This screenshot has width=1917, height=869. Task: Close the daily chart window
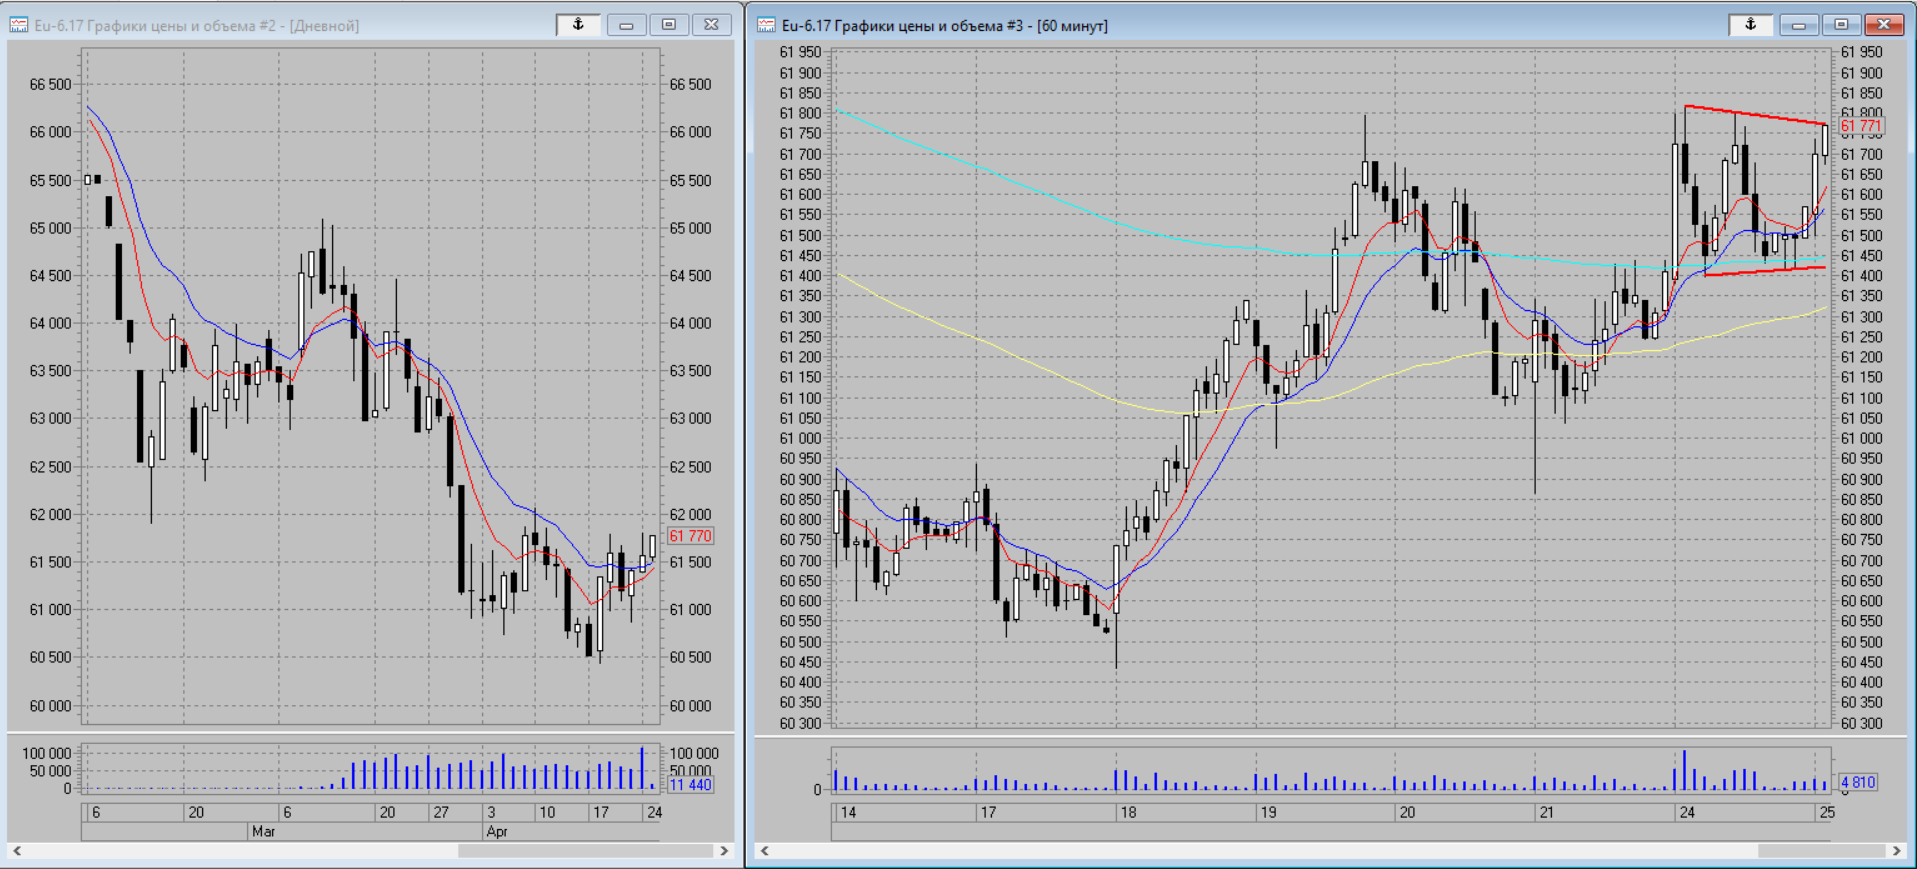point(711,25)
